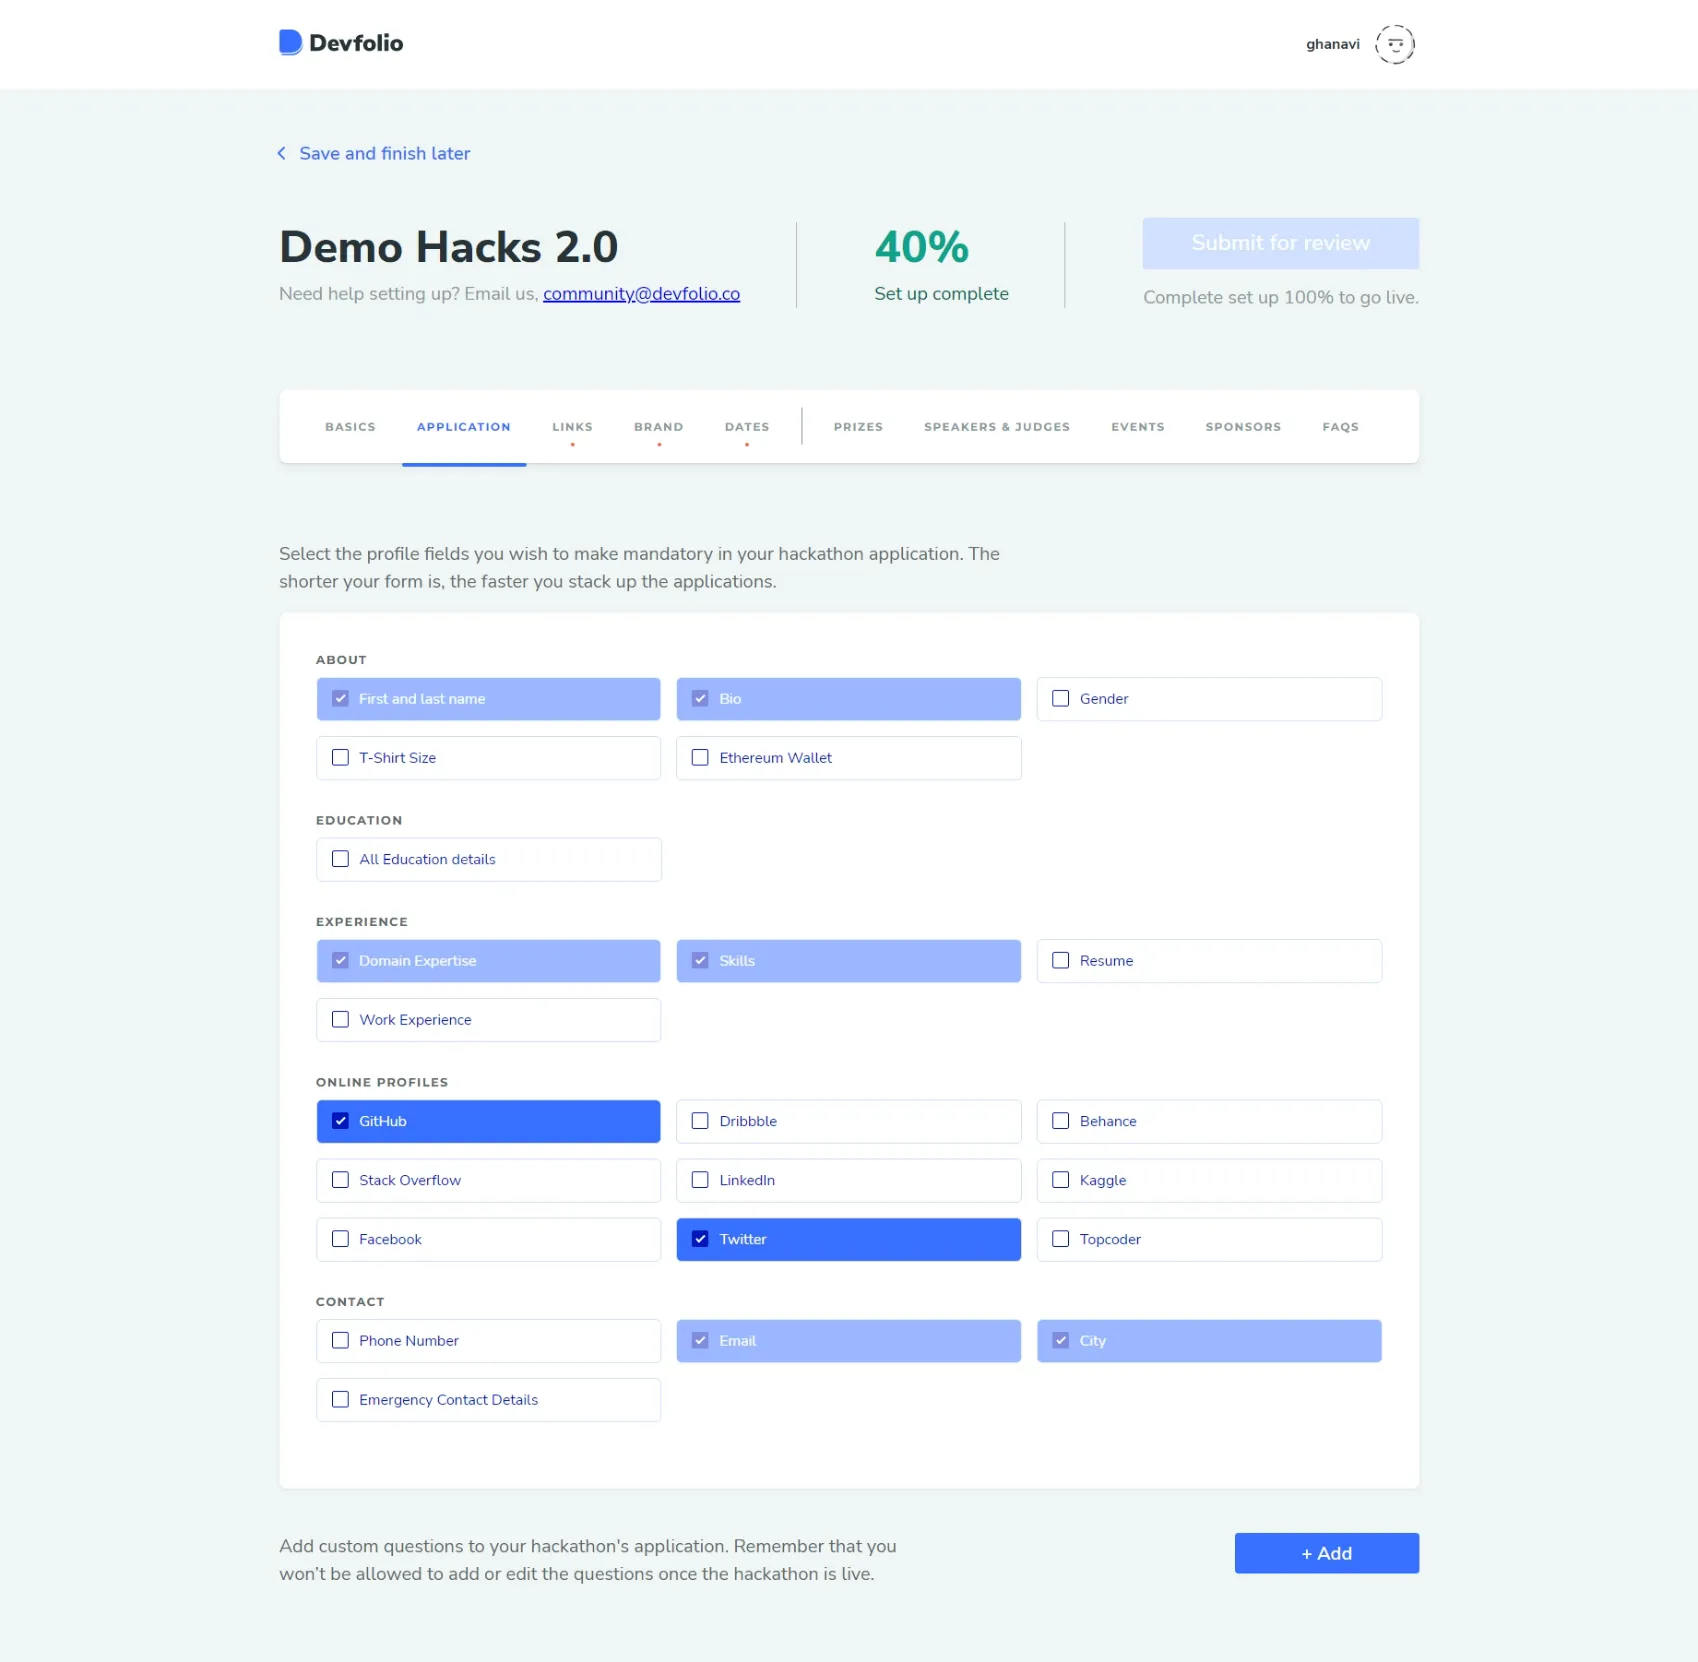Open the community@devfolio.co email link
This screenshot has width=1698, height=1662.
pos(641,294)
